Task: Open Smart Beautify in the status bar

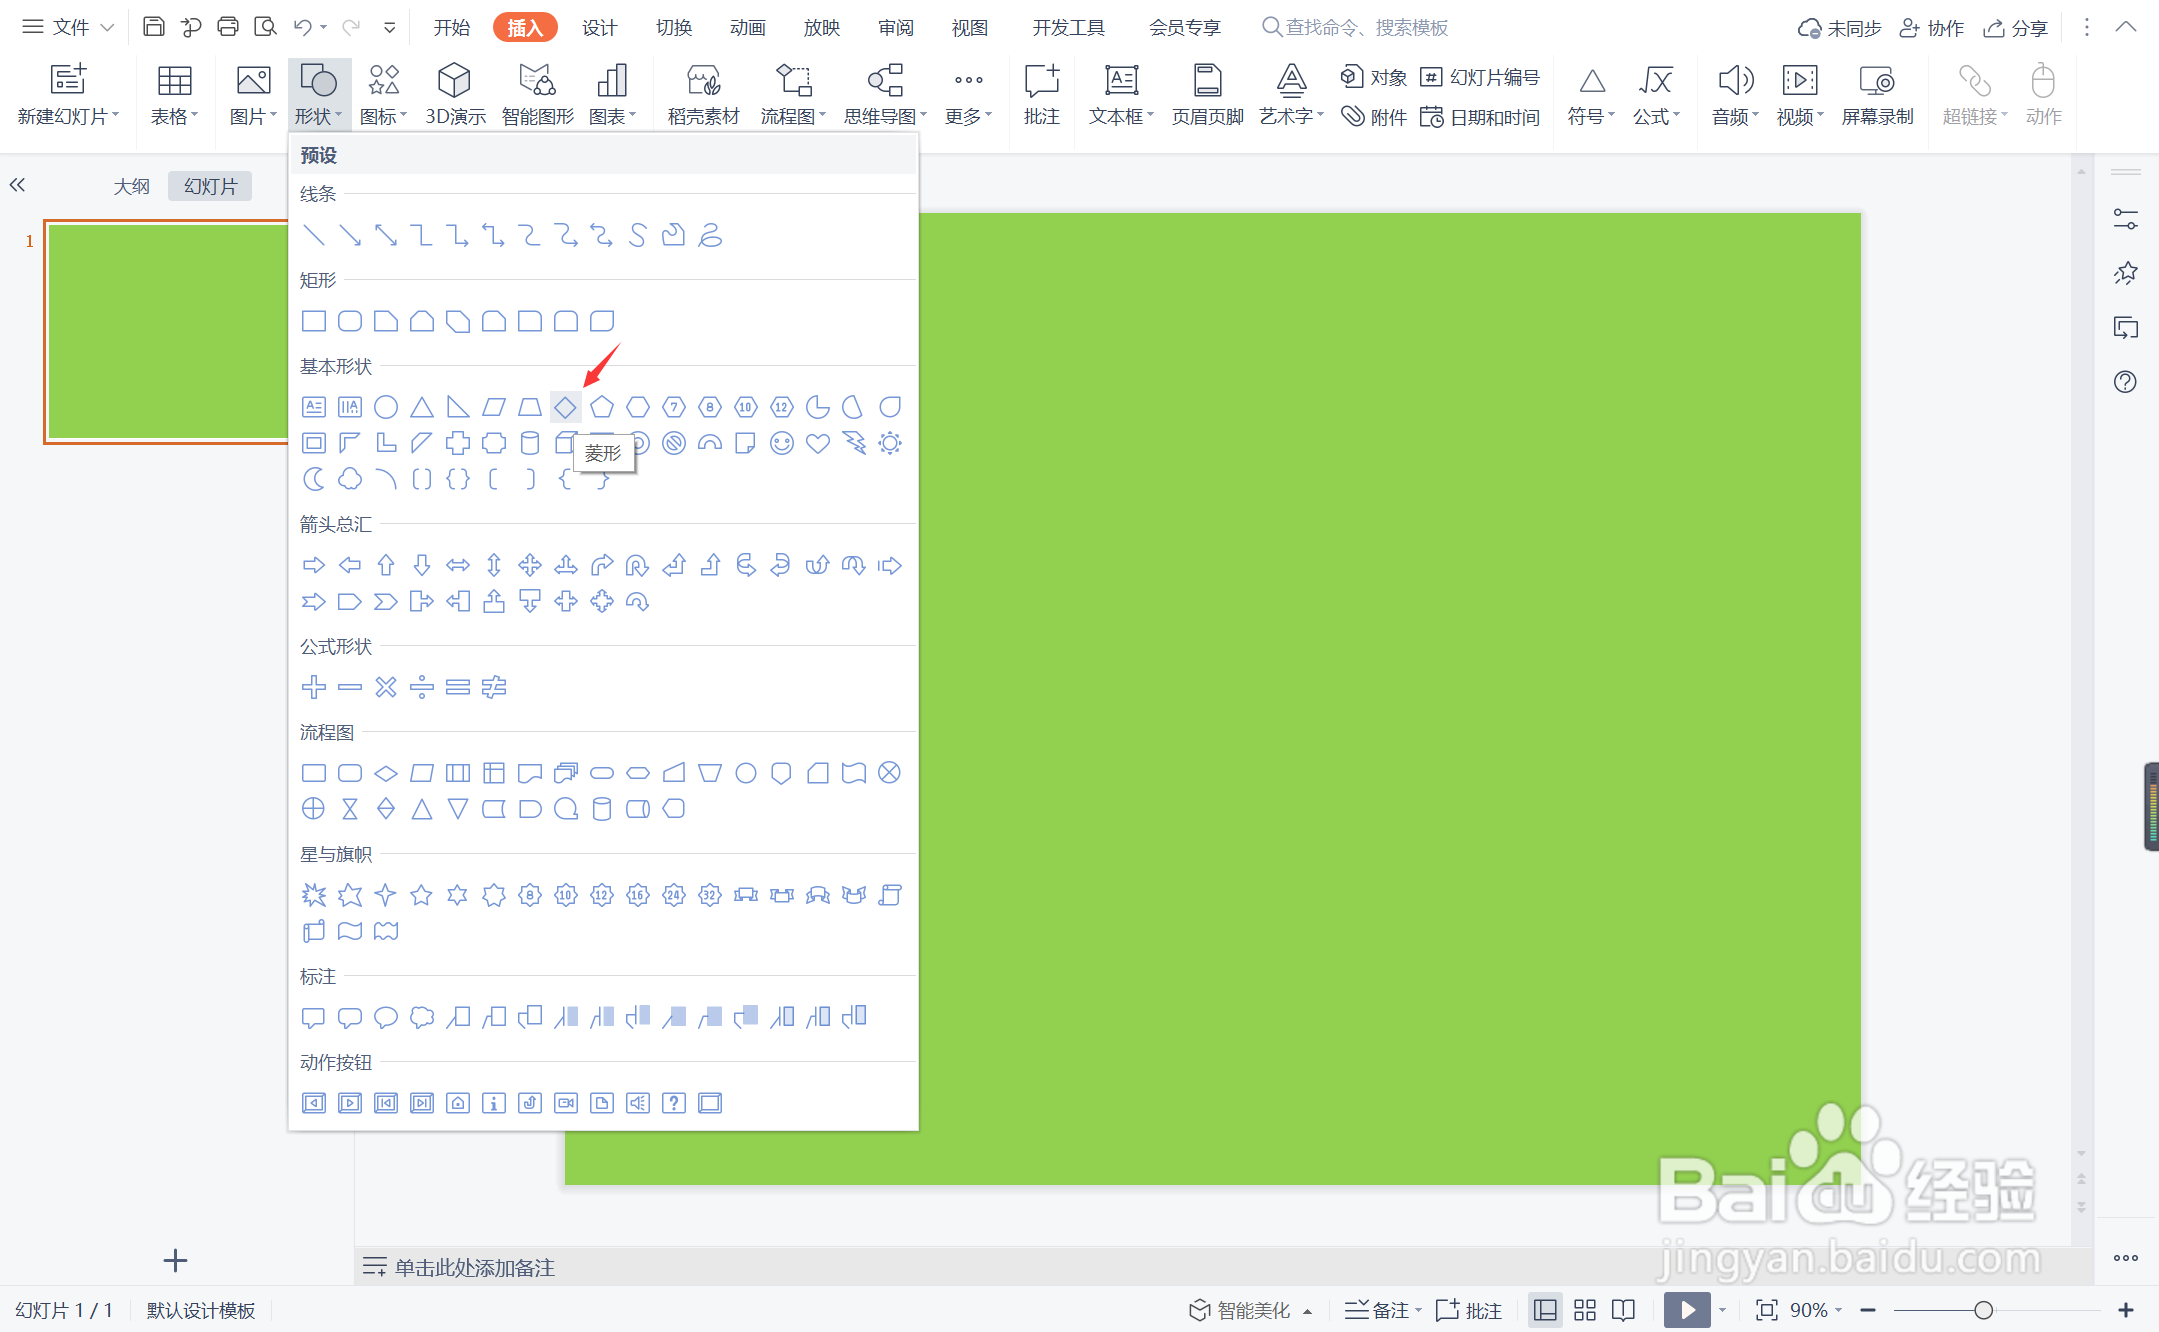Action: (1249, 1310)
